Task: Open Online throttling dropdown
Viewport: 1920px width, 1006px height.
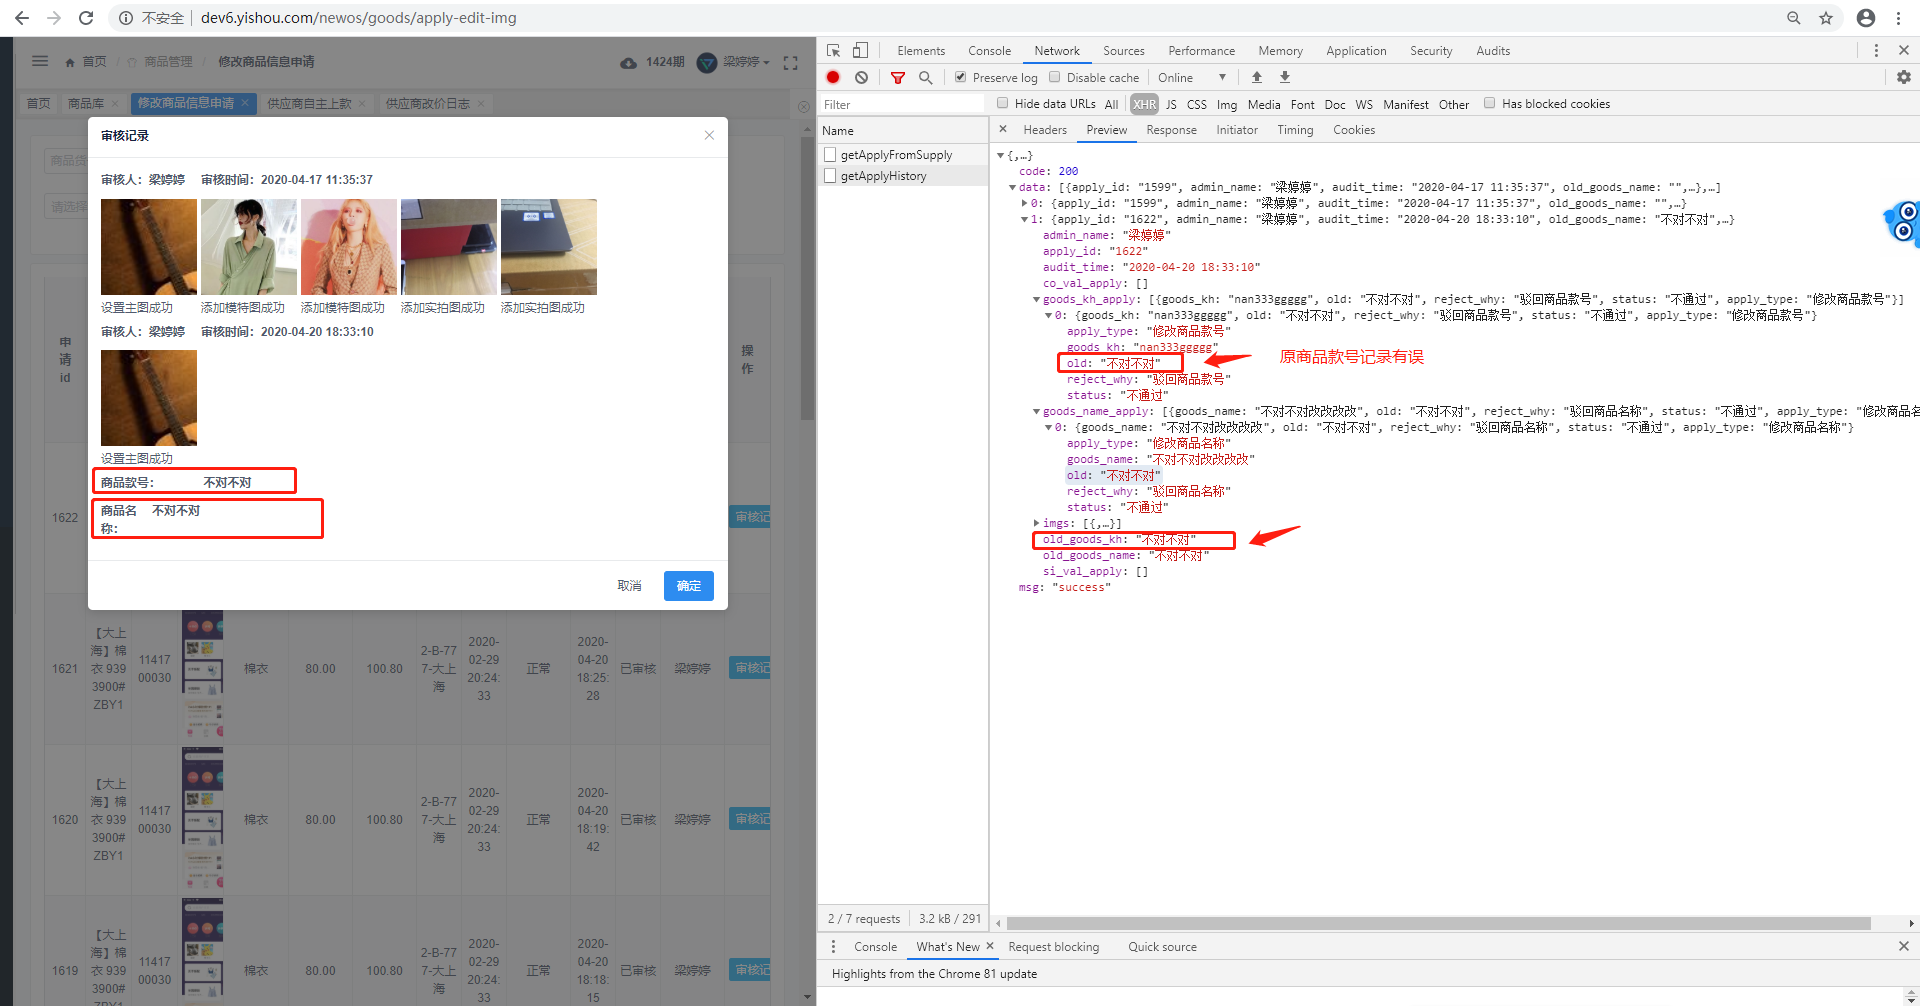Action: (1192, 77)
